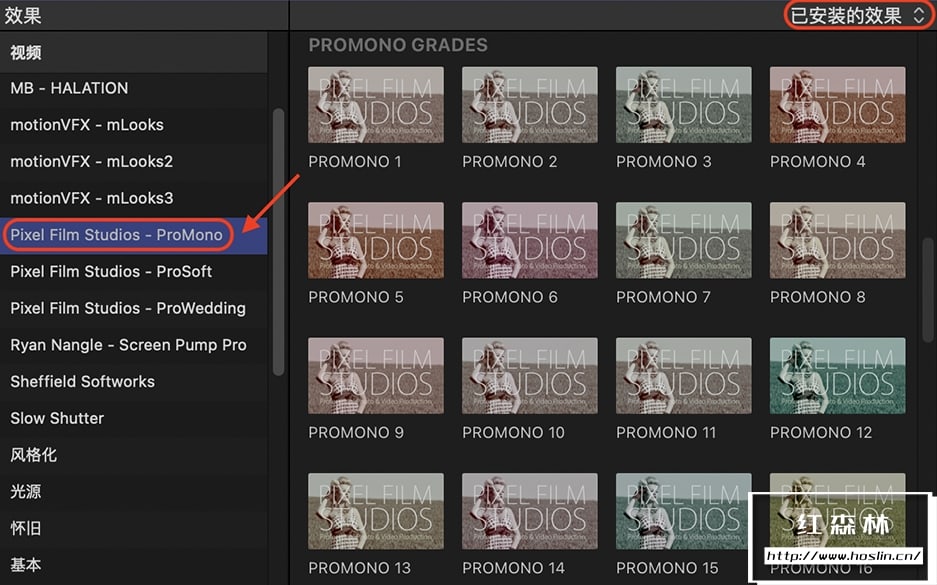937x585 pixels.
Task: Select Pixel Film Studios - ProSoft category
Action: coord(134,271)
